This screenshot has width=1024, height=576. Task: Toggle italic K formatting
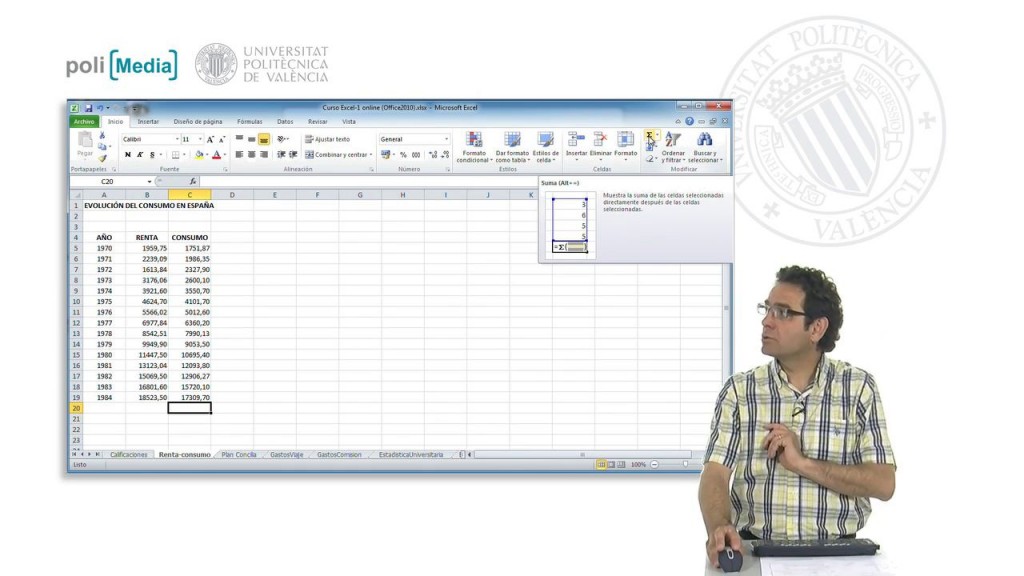point(140,155)
